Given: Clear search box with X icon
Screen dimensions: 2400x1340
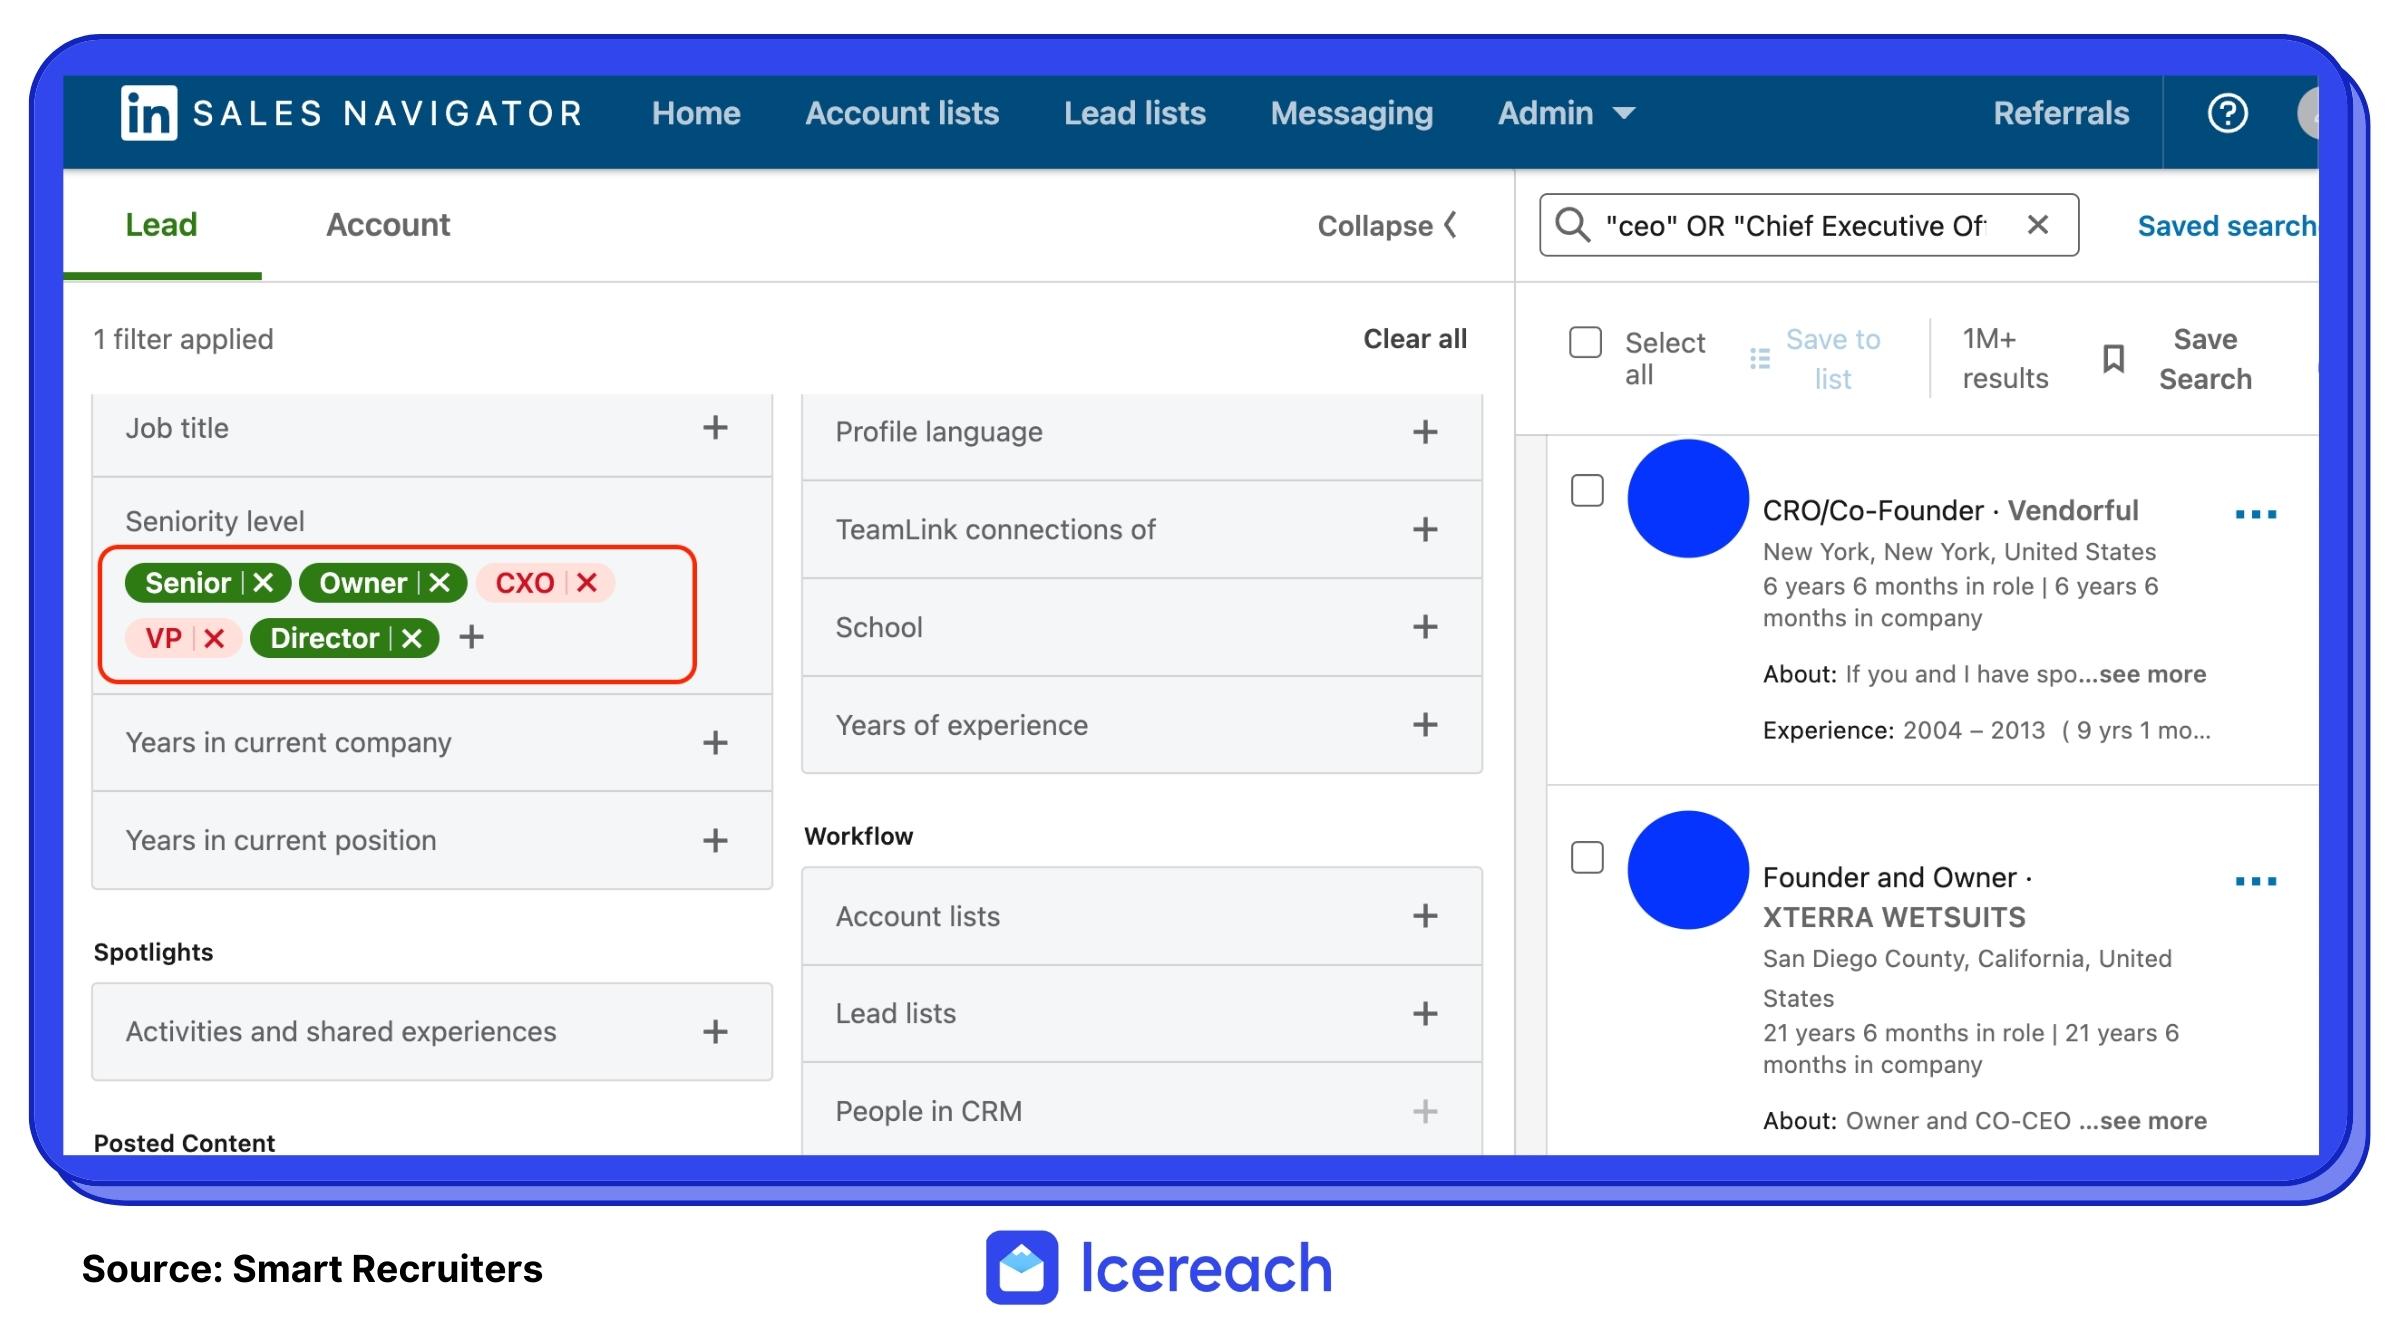Looking at the screenshot, I should coord(2037,225).
